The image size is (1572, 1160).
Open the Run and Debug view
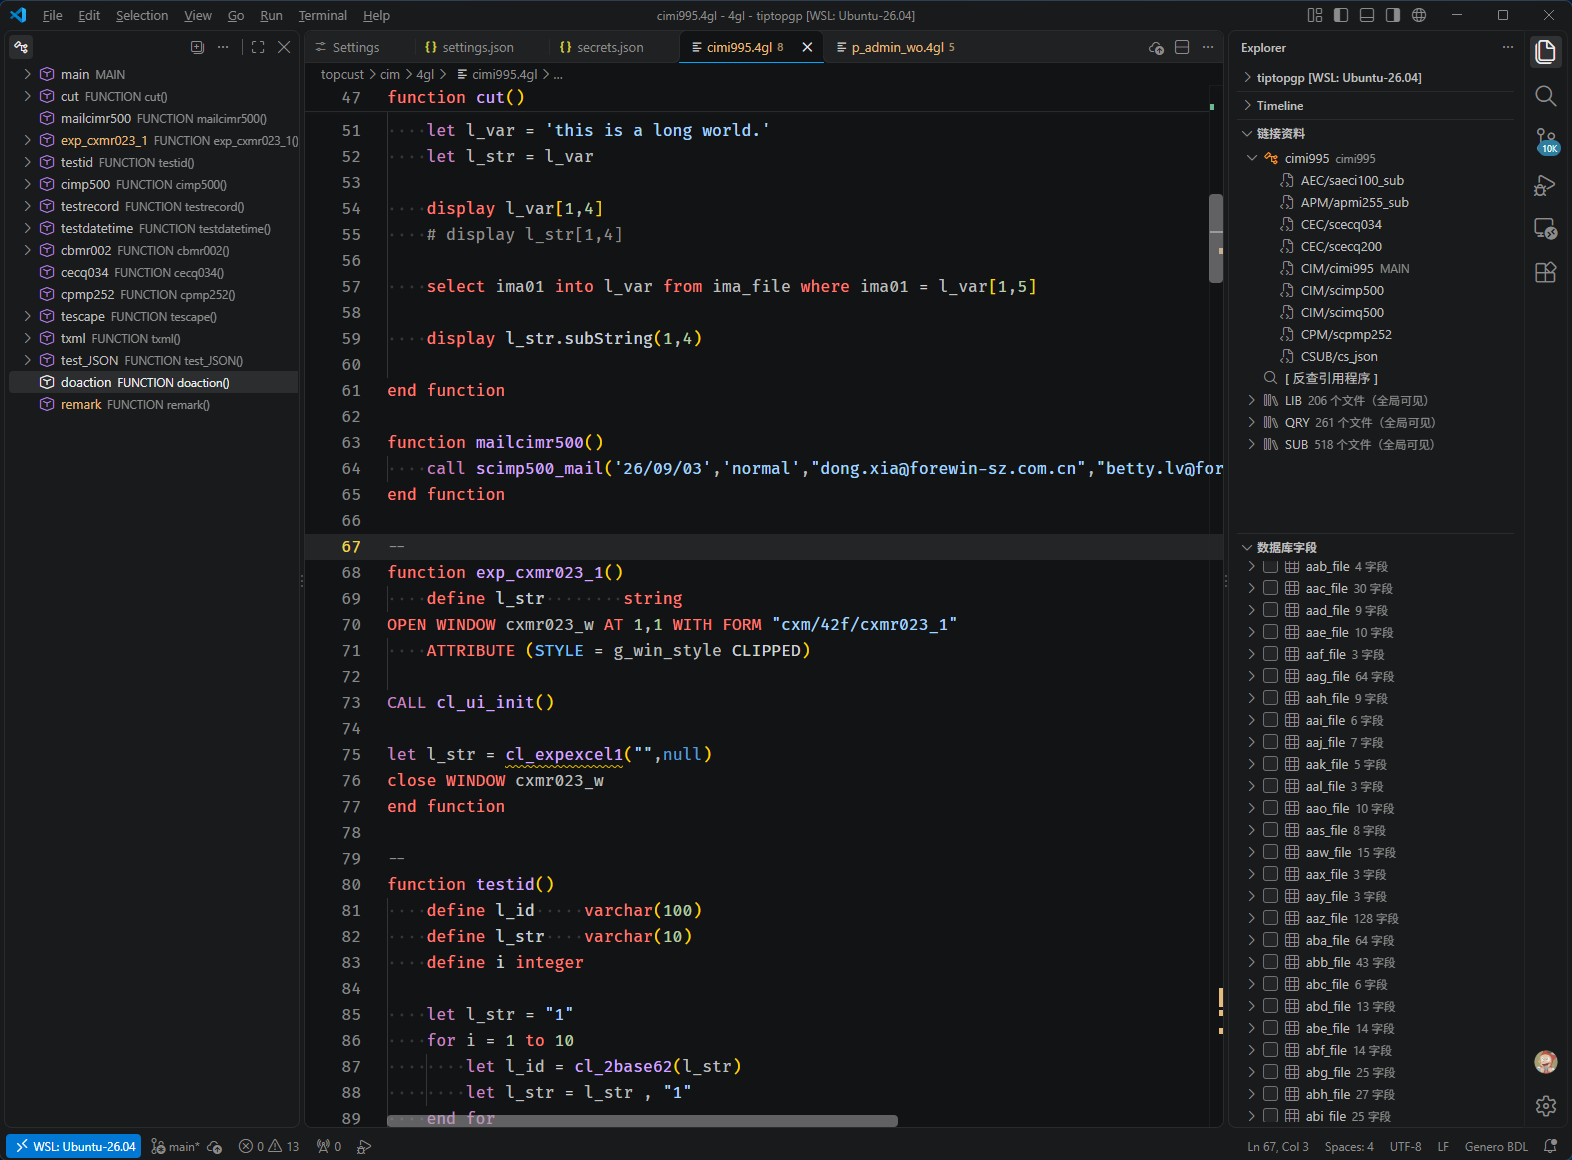pyautogui.click(x=1545, y=185)
